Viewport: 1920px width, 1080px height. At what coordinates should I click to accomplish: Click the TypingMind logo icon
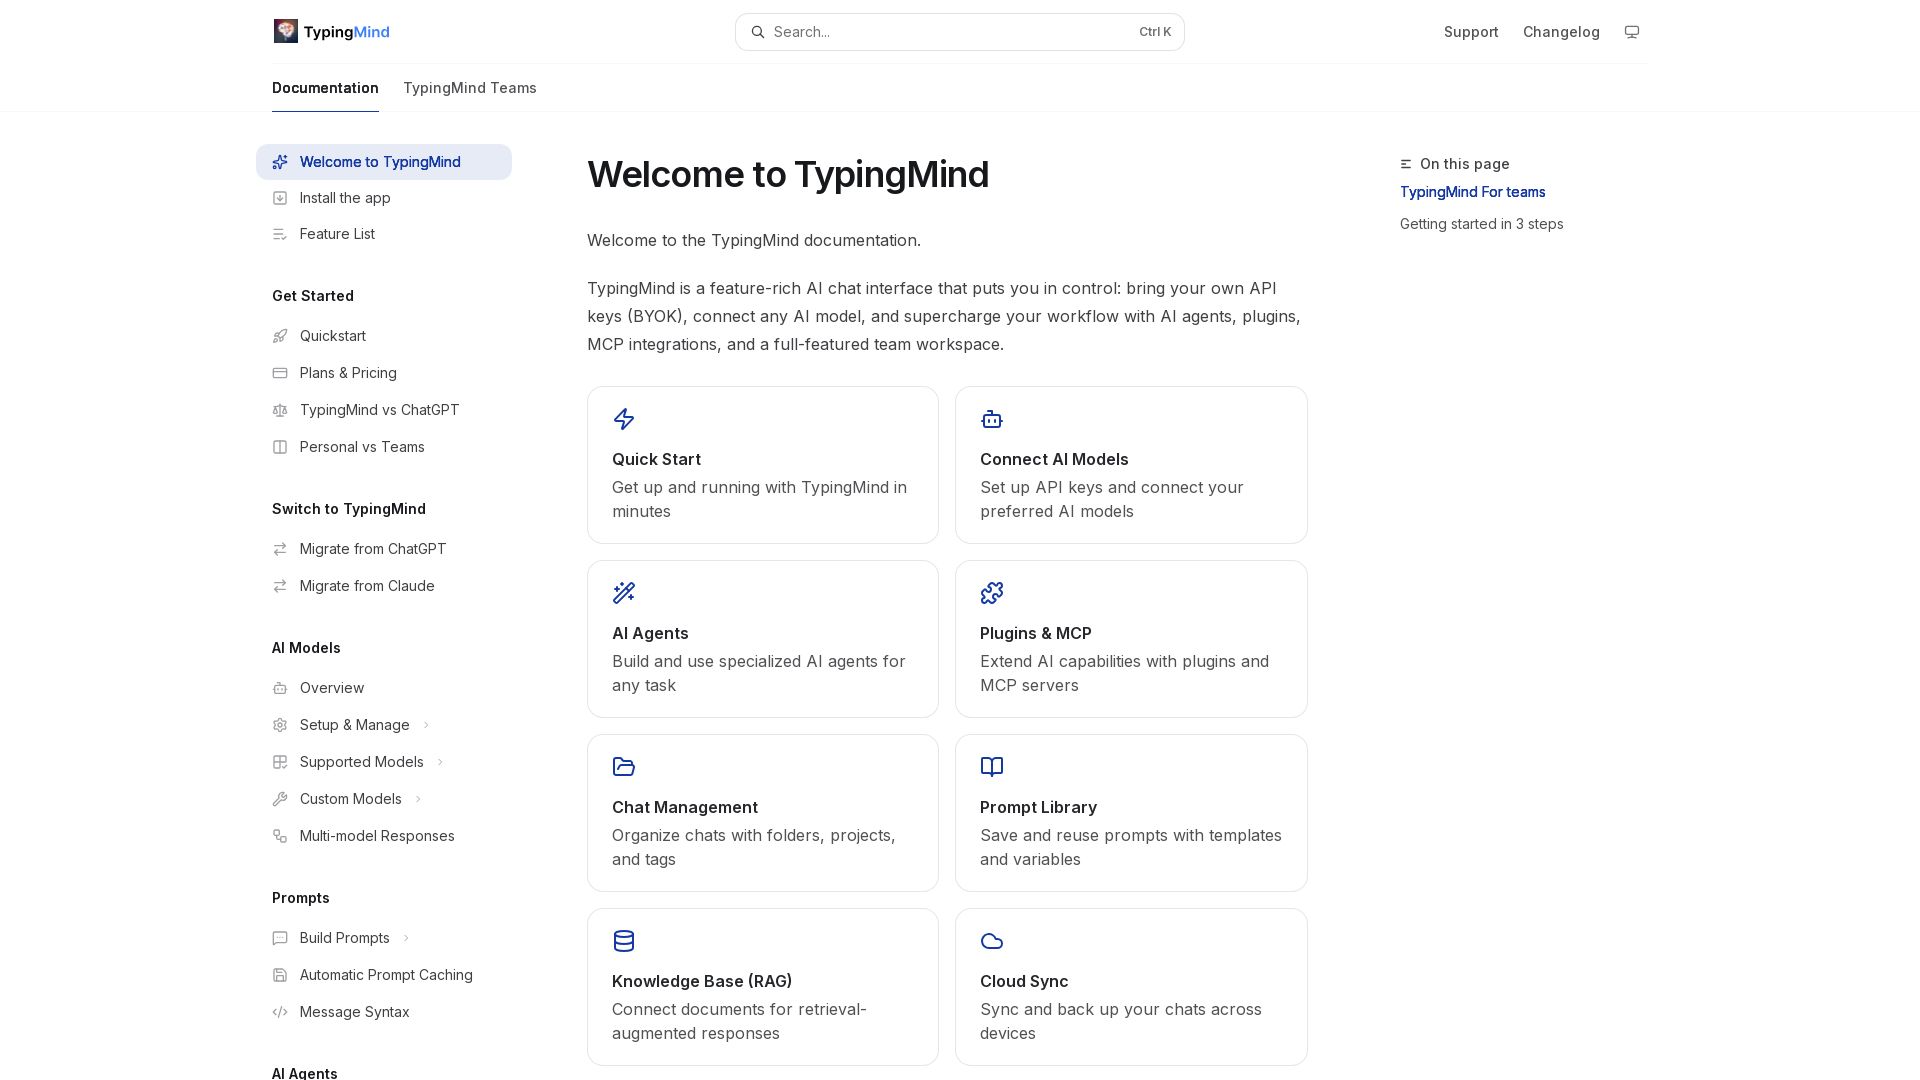(x=286, y=31)
